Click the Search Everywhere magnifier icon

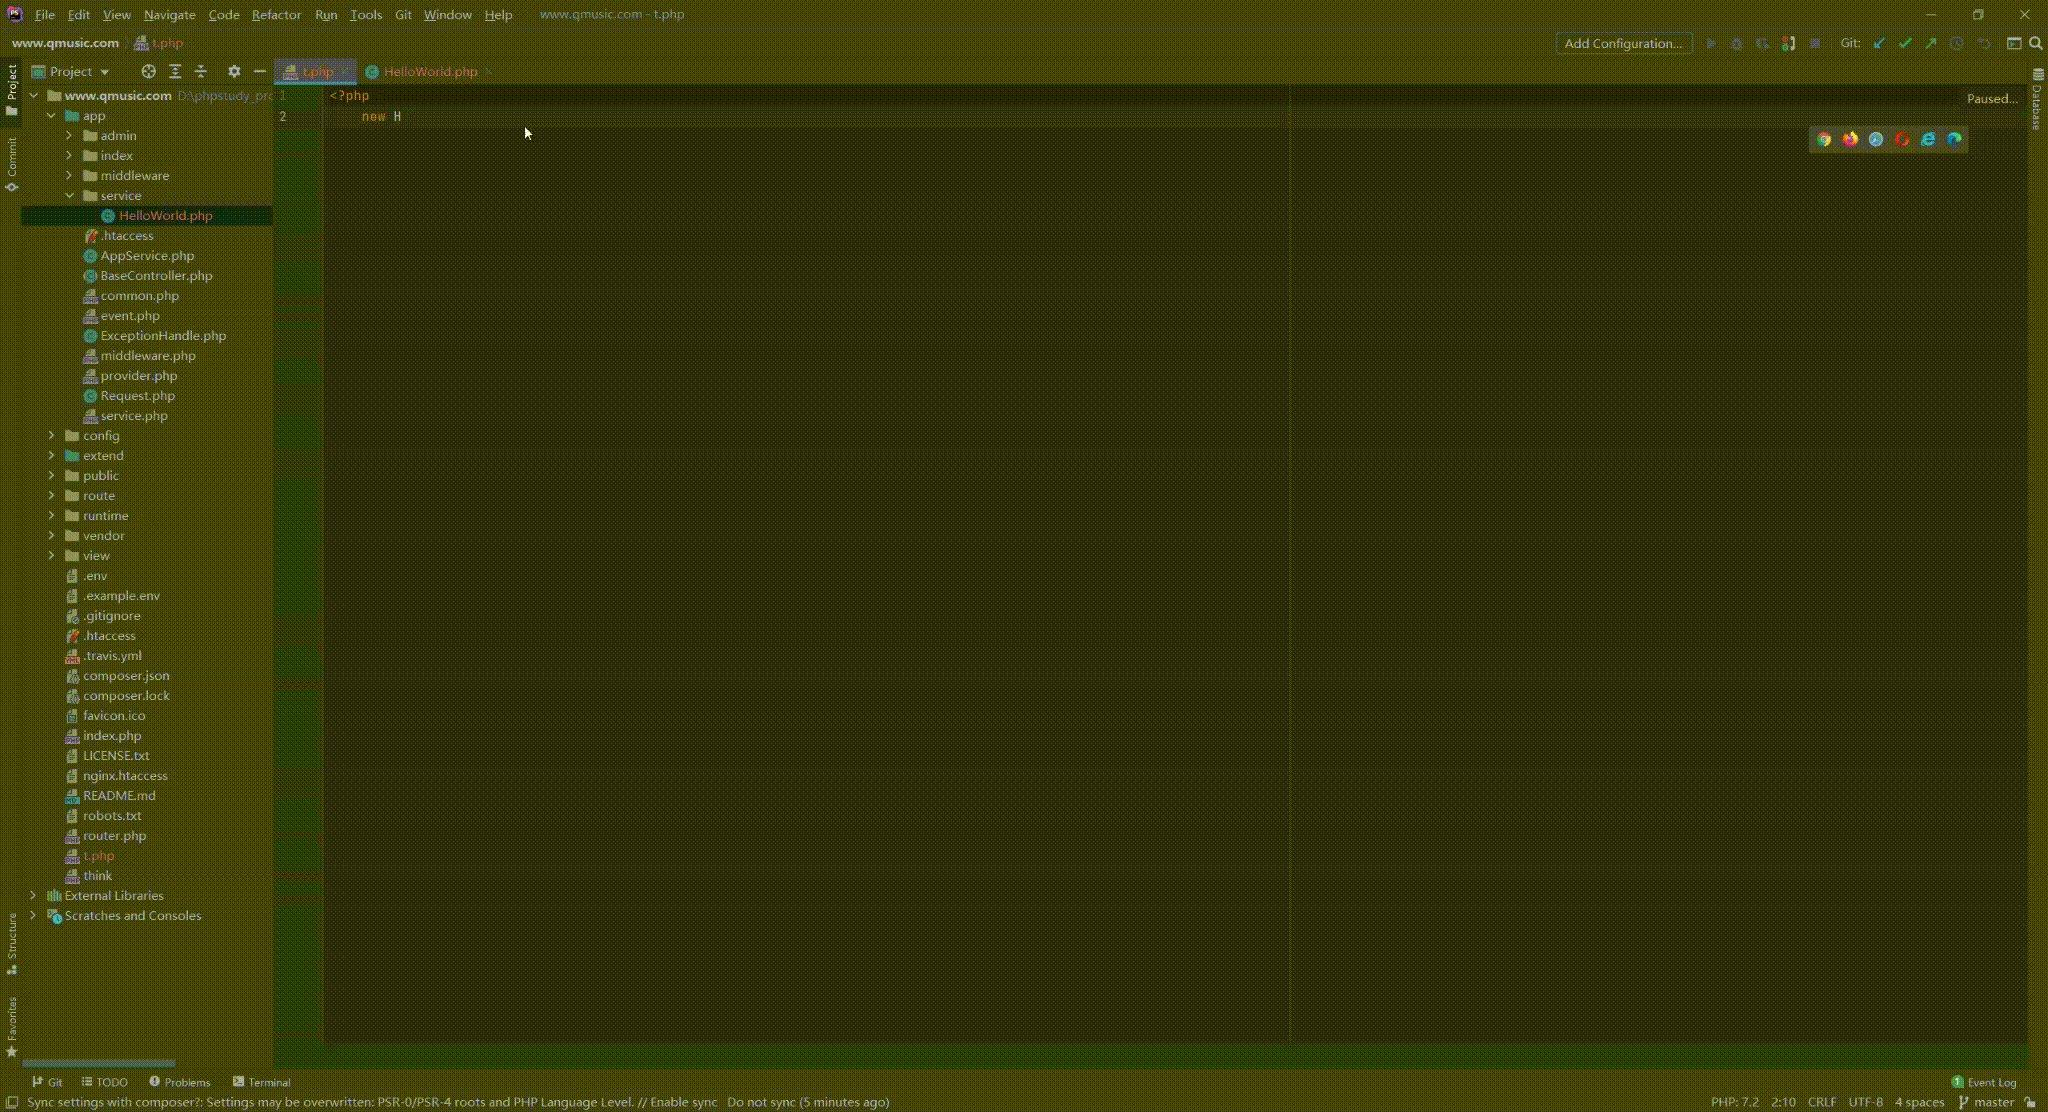click(2036, 43)
